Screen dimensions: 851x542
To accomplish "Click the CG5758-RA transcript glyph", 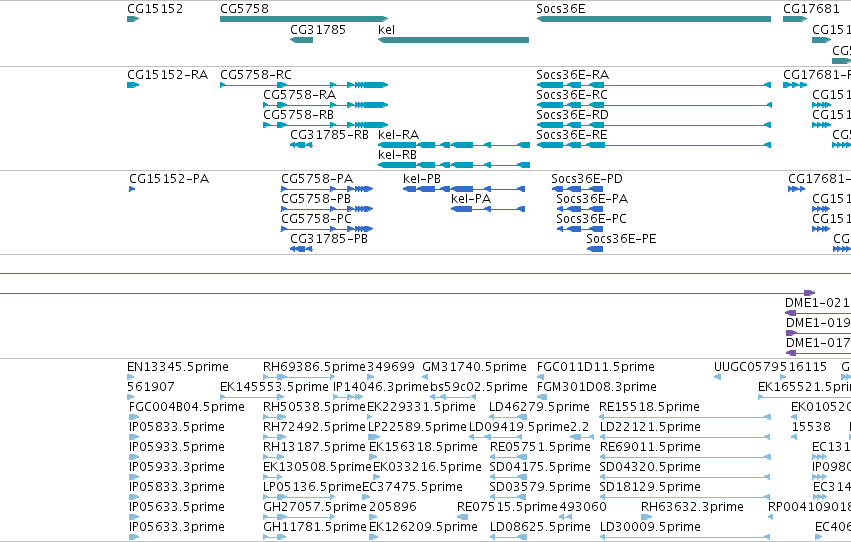I will pyautogui.click(x=326, y=105).
